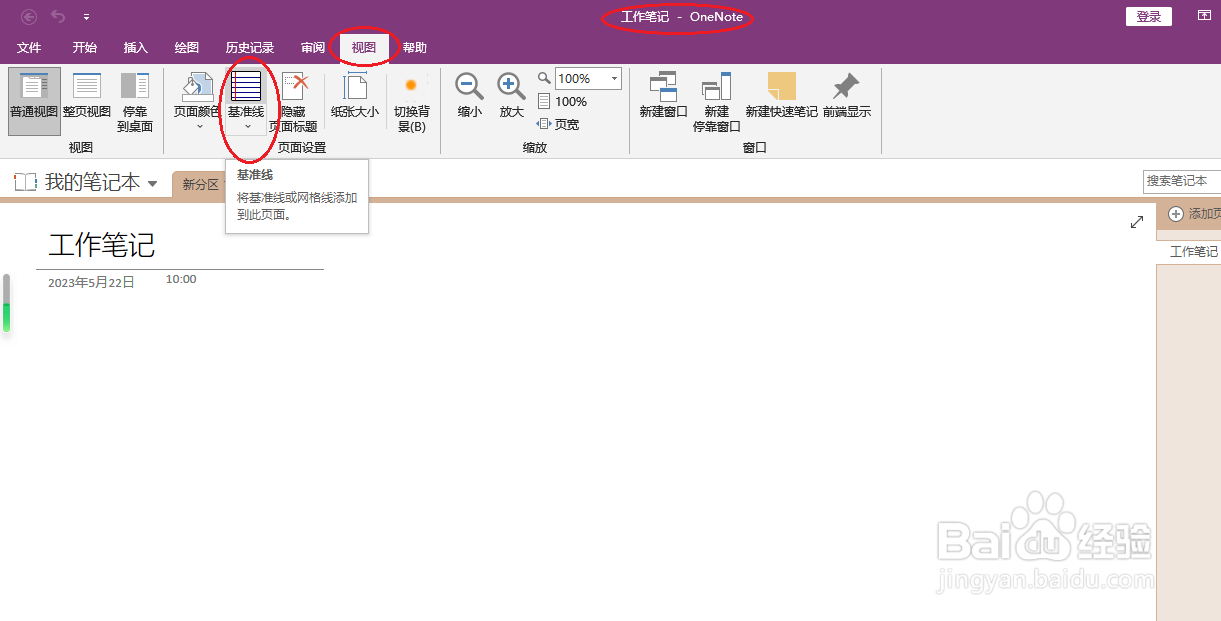Select the 工作笔记 page in page list
This screenshot has width=1221, height=621.
coord(1189,252)
